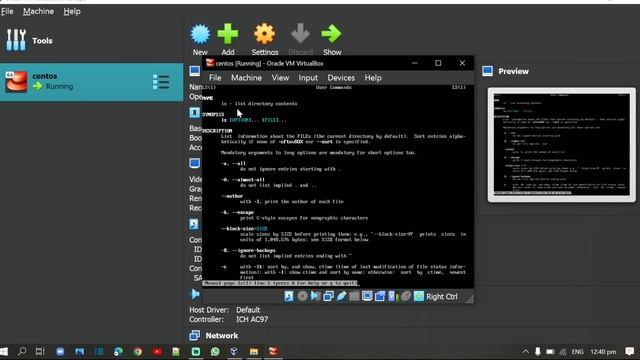This screenshot has width=640, height=360.
Task: Open Windows taskbar search
Action: pyautogui.click(x=22, y=351)
